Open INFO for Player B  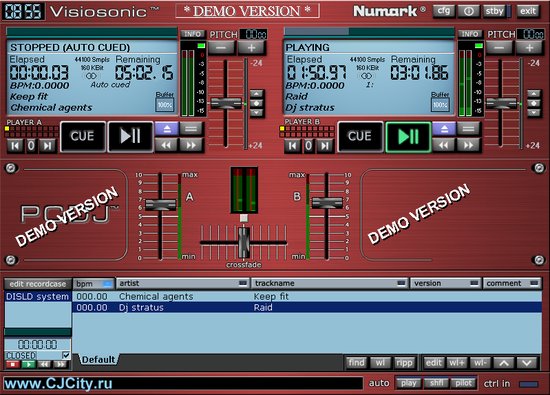click(470, 34)
